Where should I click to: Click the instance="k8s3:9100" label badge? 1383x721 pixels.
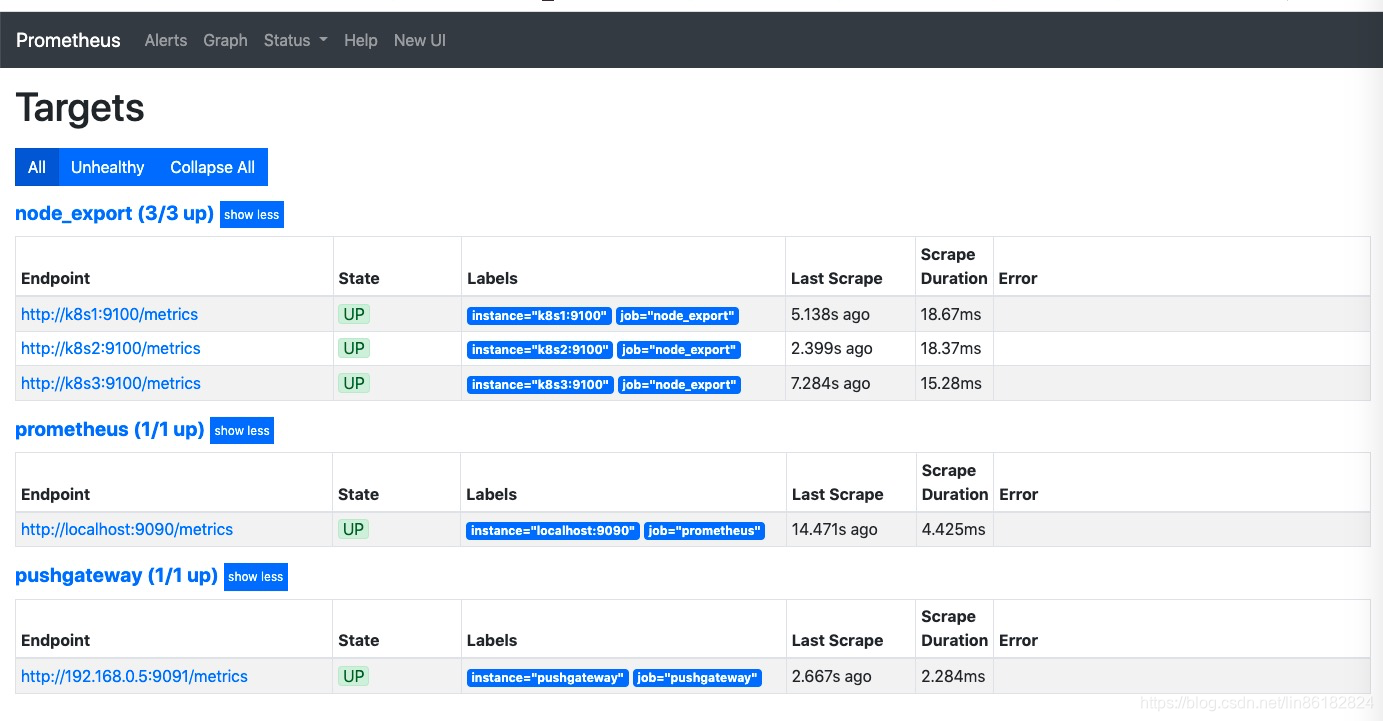(540, 385)
